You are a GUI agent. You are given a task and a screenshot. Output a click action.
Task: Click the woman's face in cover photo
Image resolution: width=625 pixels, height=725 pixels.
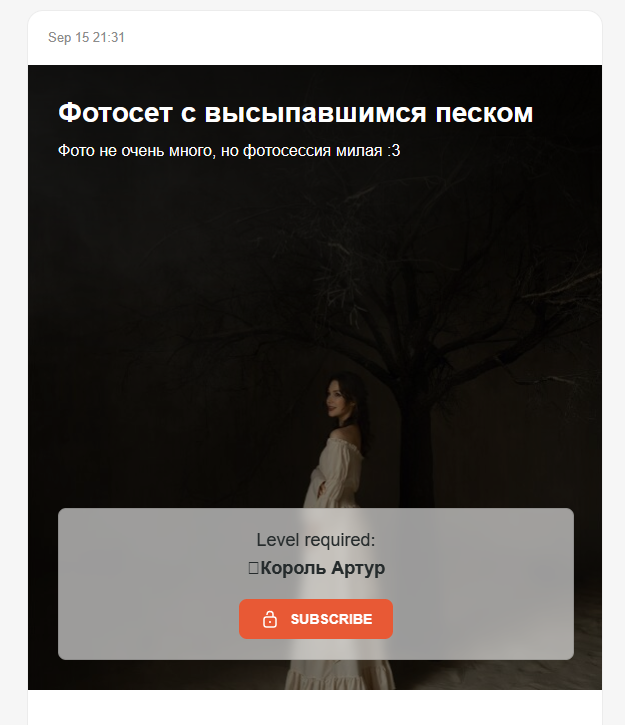pyautogui.click(x=335, y=399)
